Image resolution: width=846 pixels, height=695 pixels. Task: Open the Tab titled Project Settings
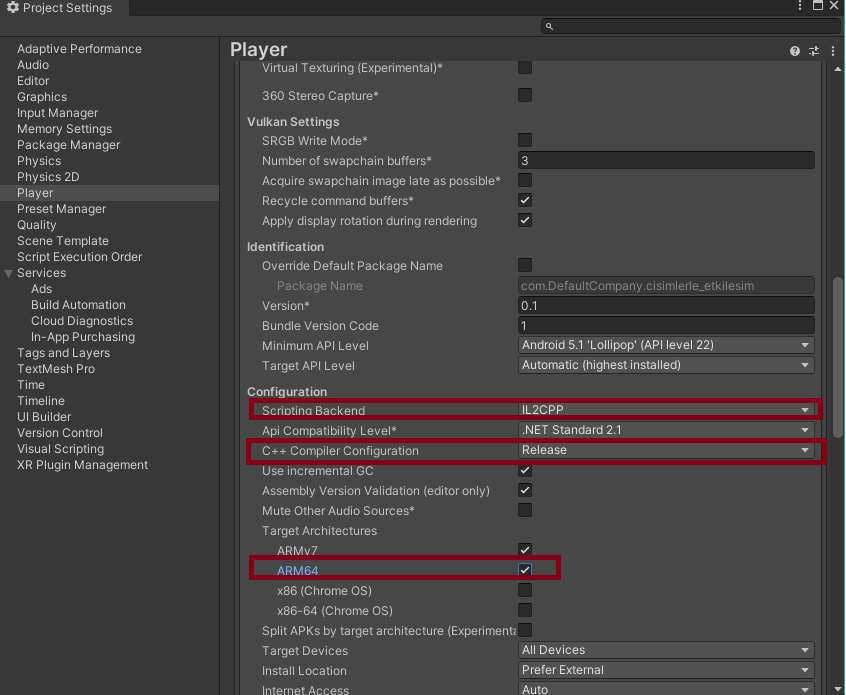(60, 8)
